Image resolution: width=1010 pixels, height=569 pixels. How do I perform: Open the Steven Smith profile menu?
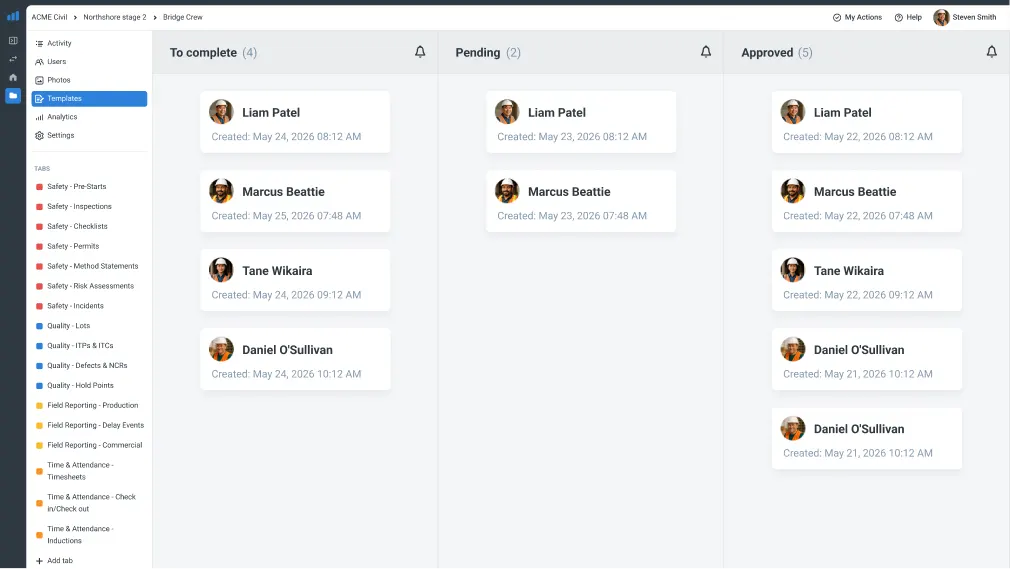tap(964, 17)
